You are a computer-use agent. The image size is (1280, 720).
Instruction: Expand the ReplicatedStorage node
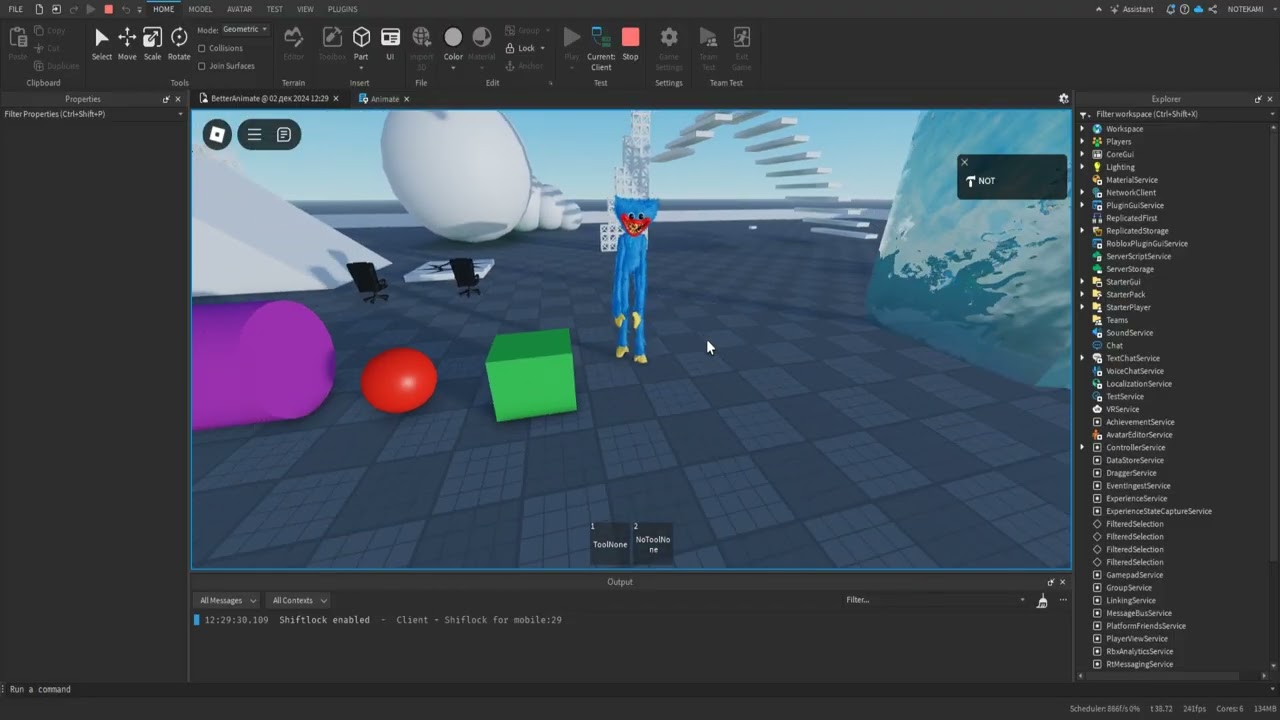1082,231
